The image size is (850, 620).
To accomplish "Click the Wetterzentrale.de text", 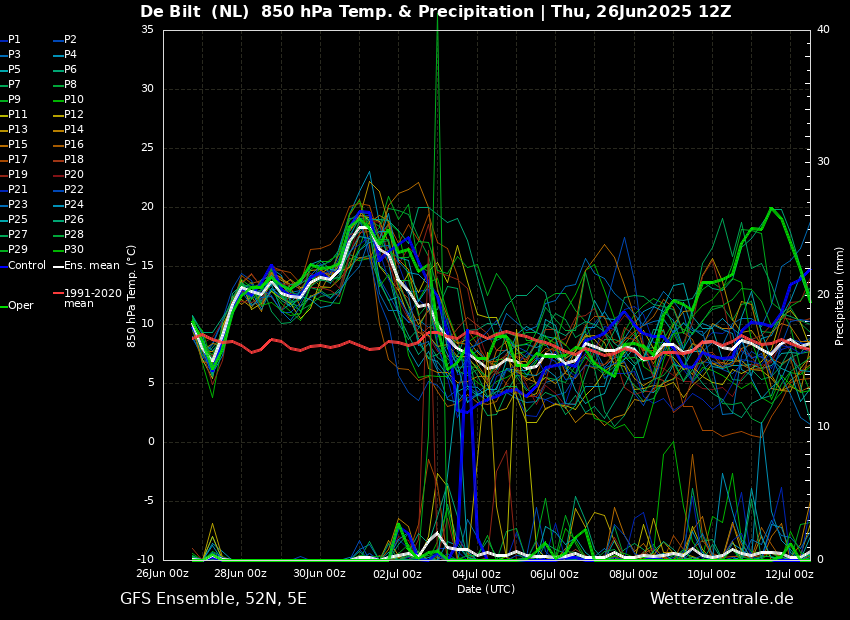I will point(721,599).
